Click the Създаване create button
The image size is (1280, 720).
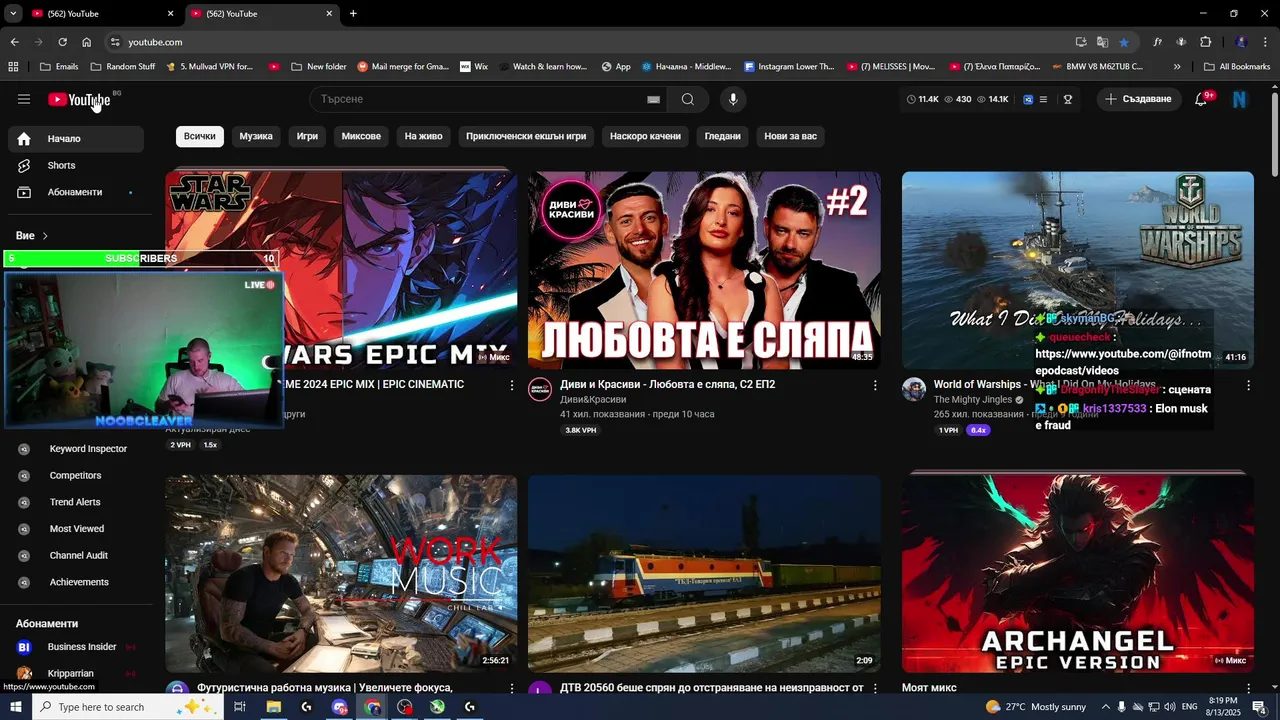(1138, 99)
